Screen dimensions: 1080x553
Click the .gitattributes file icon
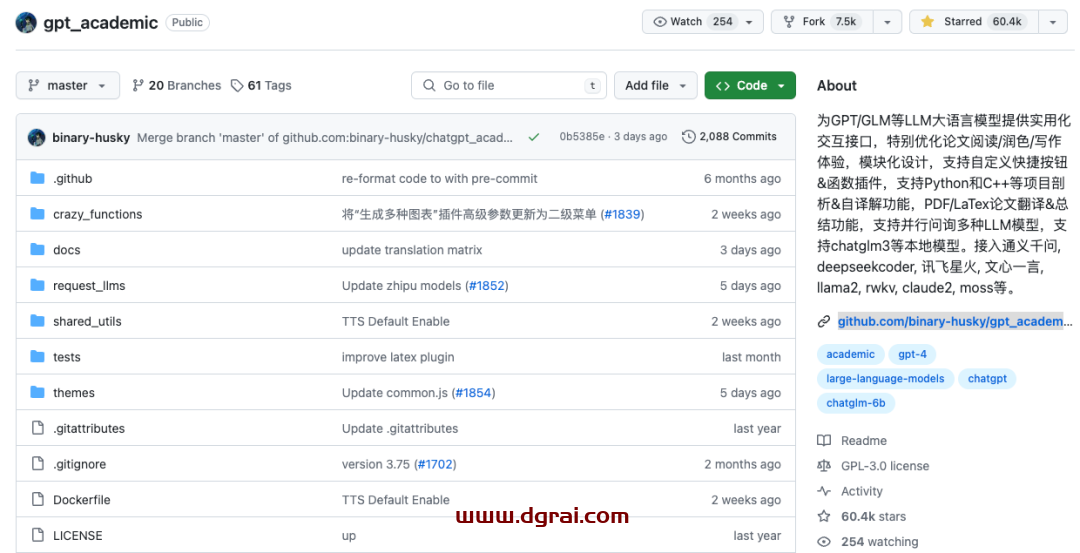coord(38,428)
